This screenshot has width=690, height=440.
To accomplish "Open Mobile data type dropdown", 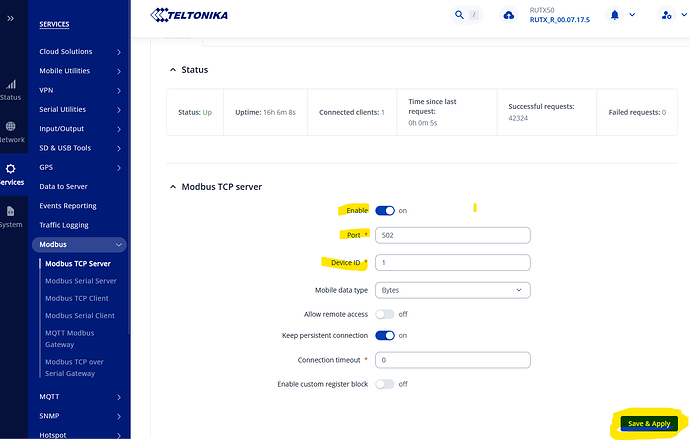I will click(453, 290).
